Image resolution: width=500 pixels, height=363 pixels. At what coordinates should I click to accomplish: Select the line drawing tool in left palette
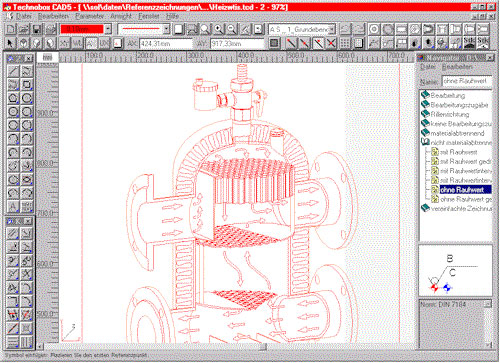coord(13,71)
